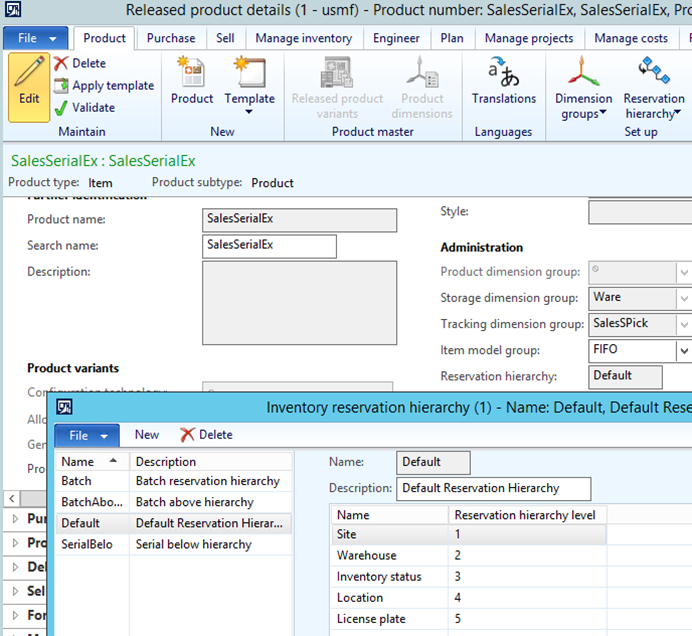Click New in reservation hierarchy window
Screen dimensions: 692x636
click(x=147, y=434)
